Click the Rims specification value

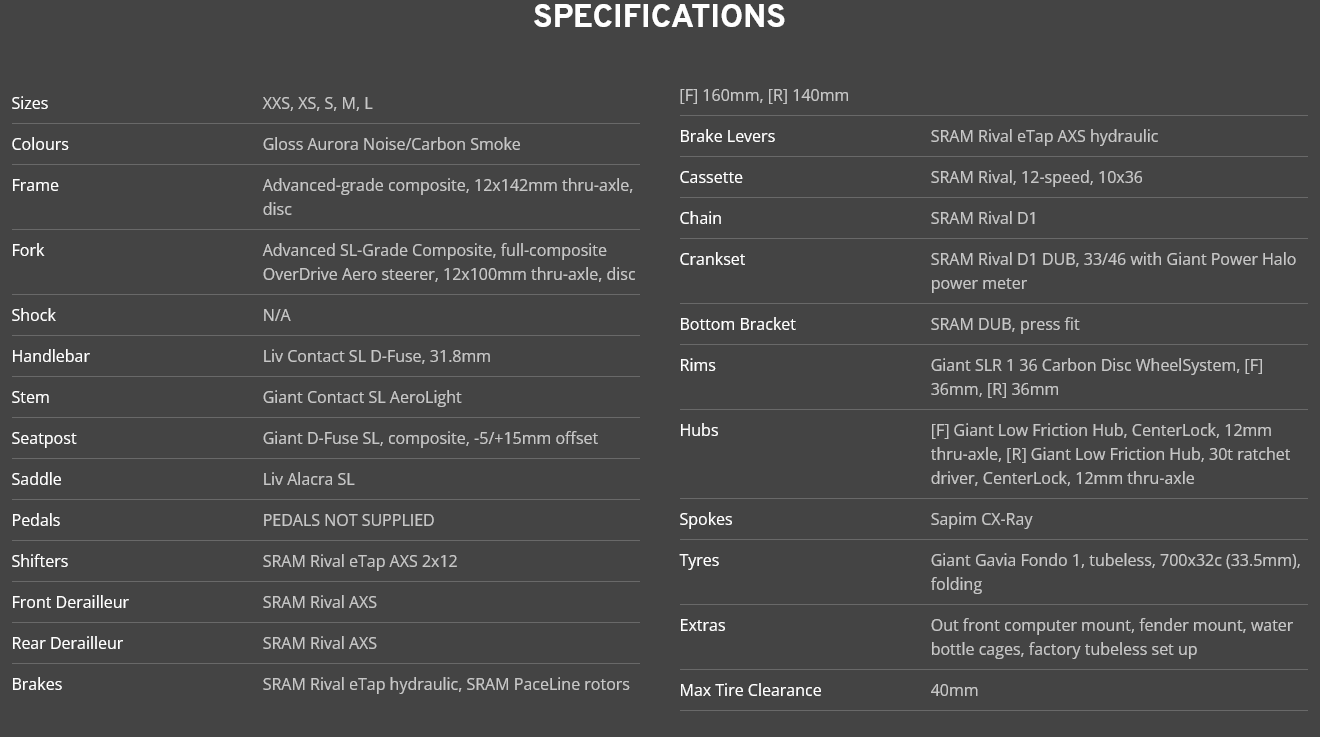click(1096, 377)
